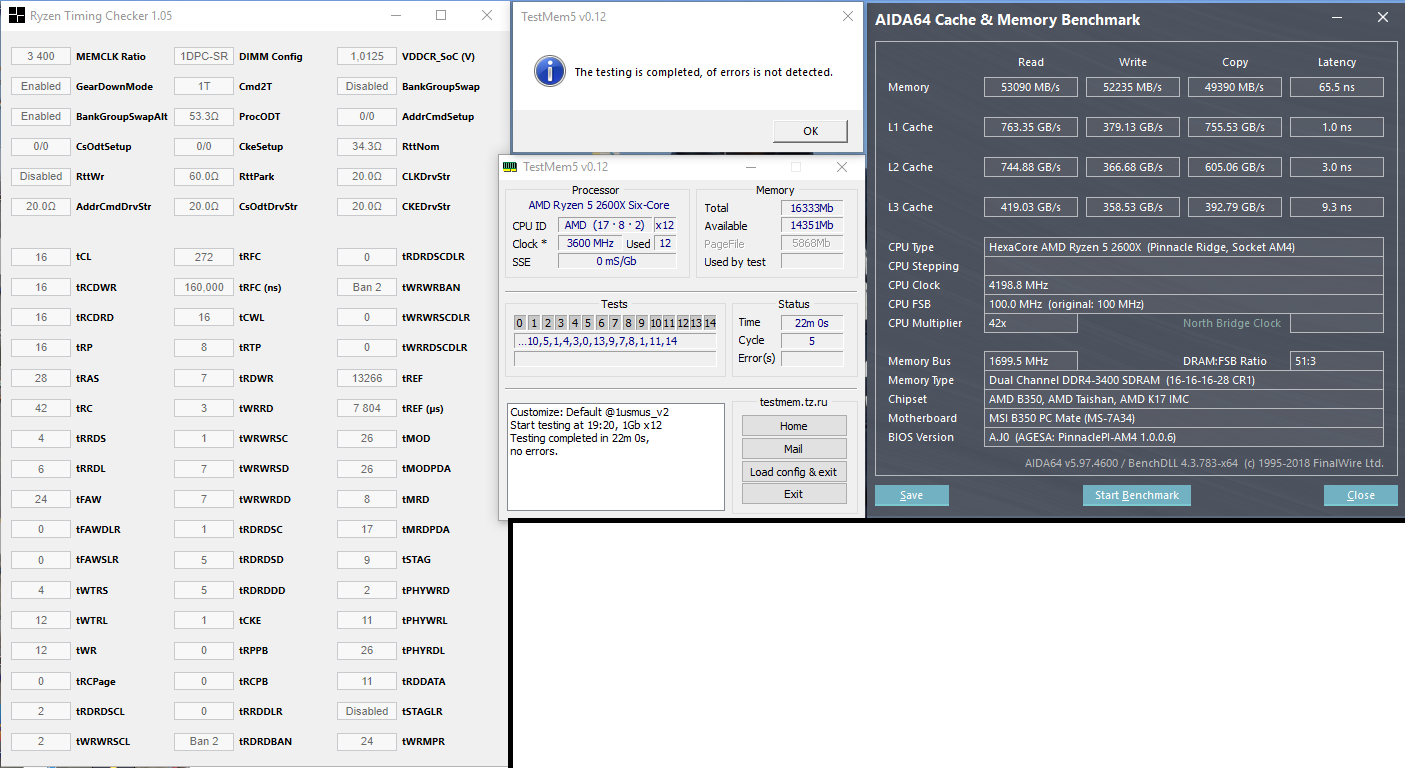Click the TestMem5 Available 14351Mb field
The image size is (1405, 768).
point(811,225)
